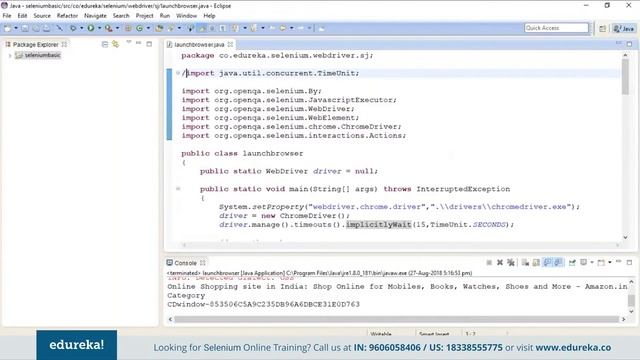This screenshot has height=360, width=640.
Task: Open the Project menu
Action: tap(144, 16)
